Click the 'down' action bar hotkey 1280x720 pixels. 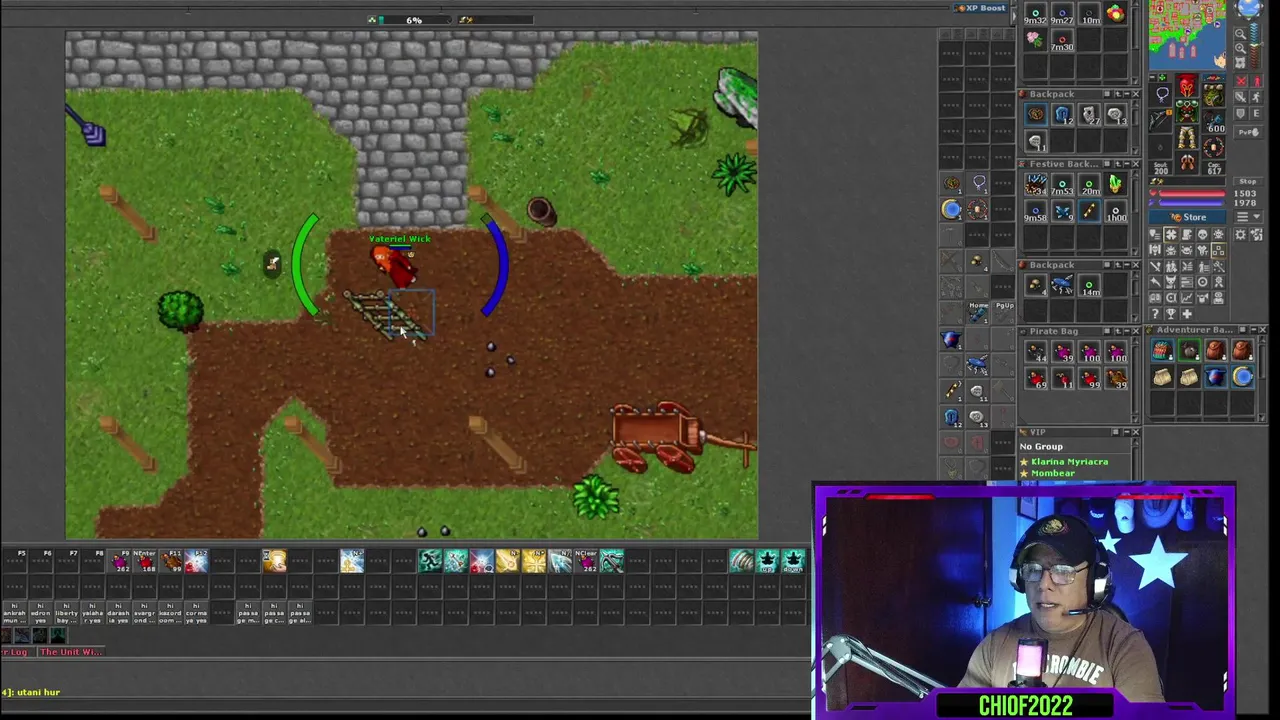(x=793, y=561)
